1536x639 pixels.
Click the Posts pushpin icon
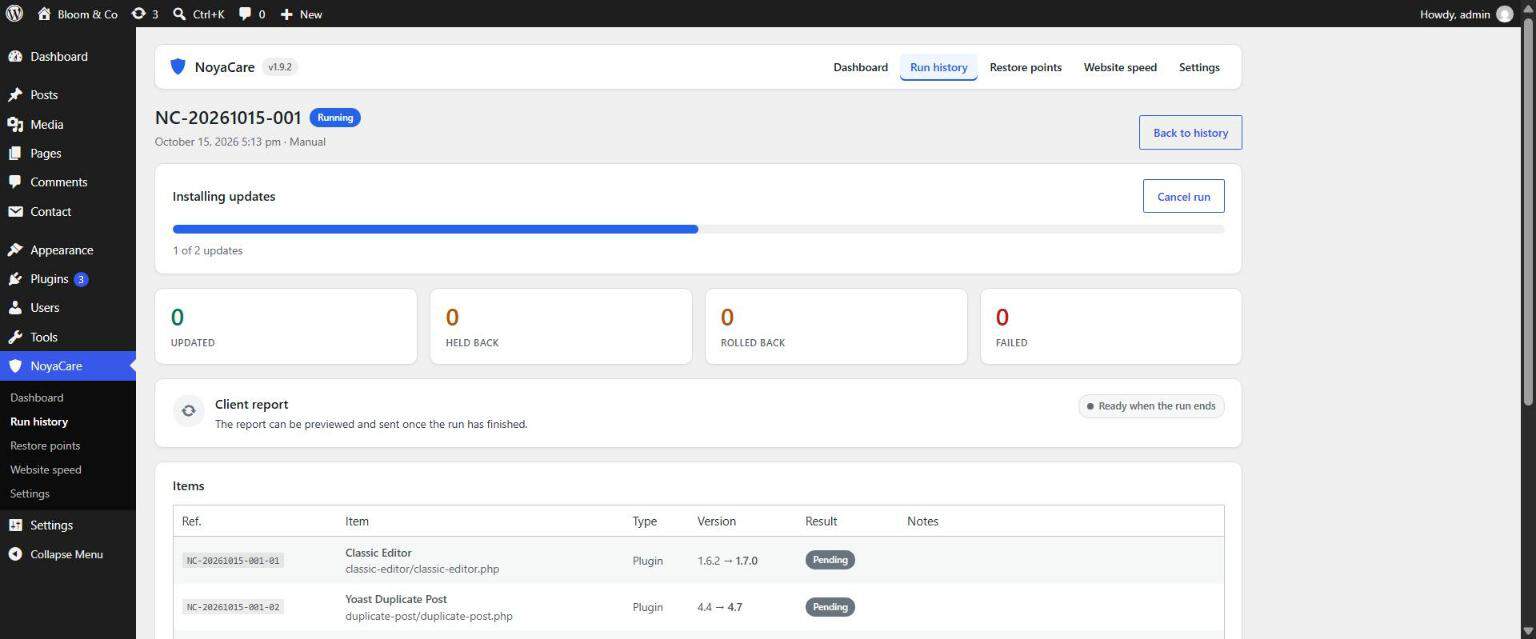(x=15, y=95)
